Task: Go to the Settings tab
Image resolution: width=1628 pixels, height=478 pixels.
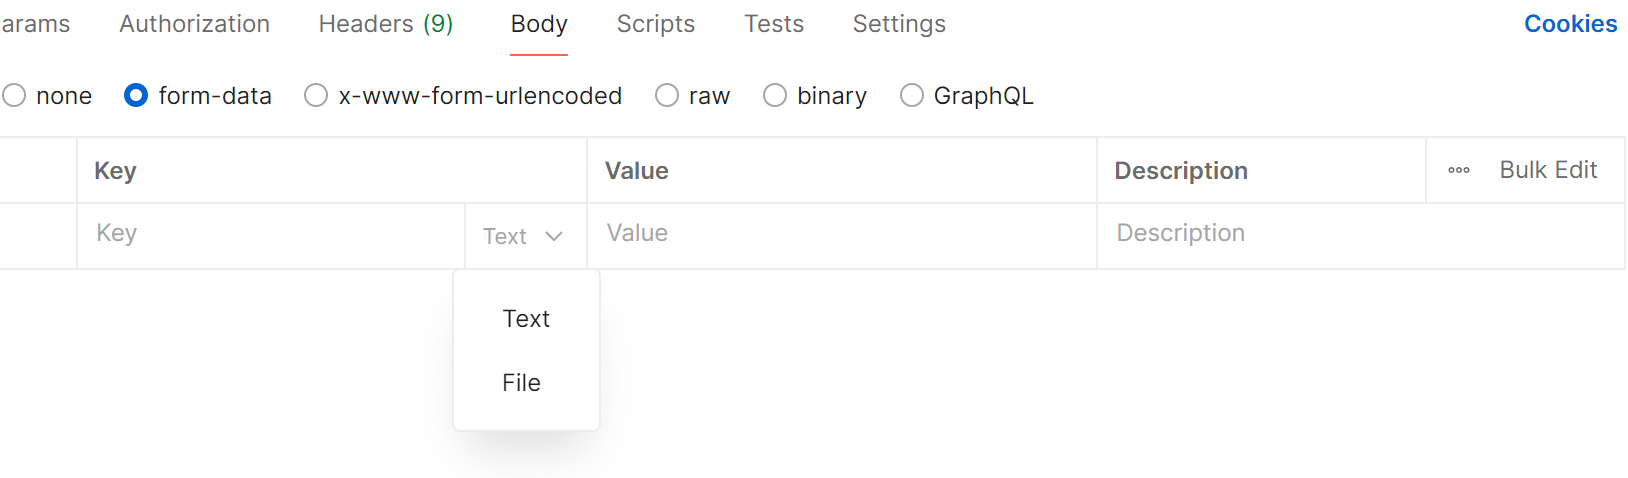Action: (899, 24)
